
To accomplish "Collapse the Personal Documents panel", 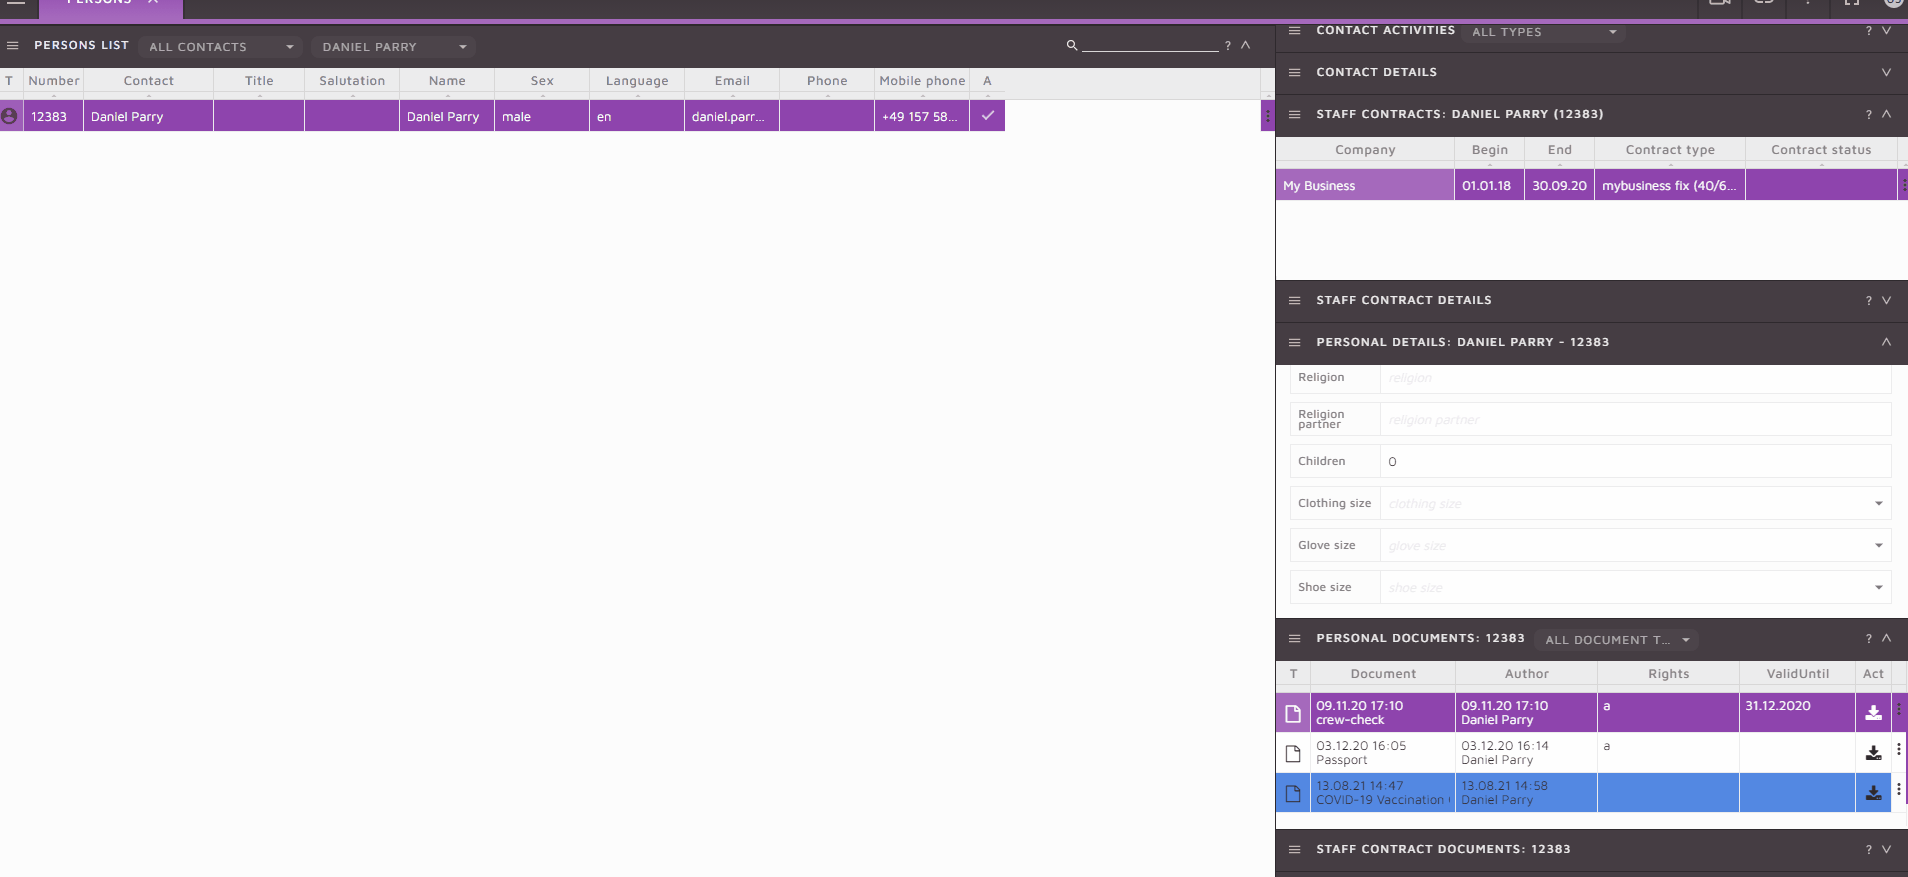I will point(1887,638).
